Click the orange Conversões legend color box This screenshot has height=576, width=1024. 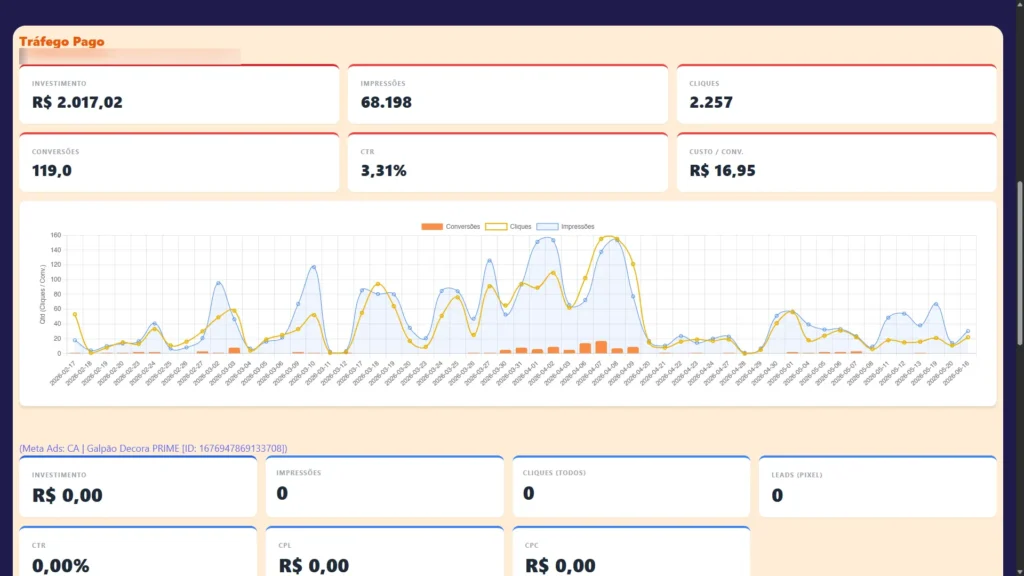point(432,227)
